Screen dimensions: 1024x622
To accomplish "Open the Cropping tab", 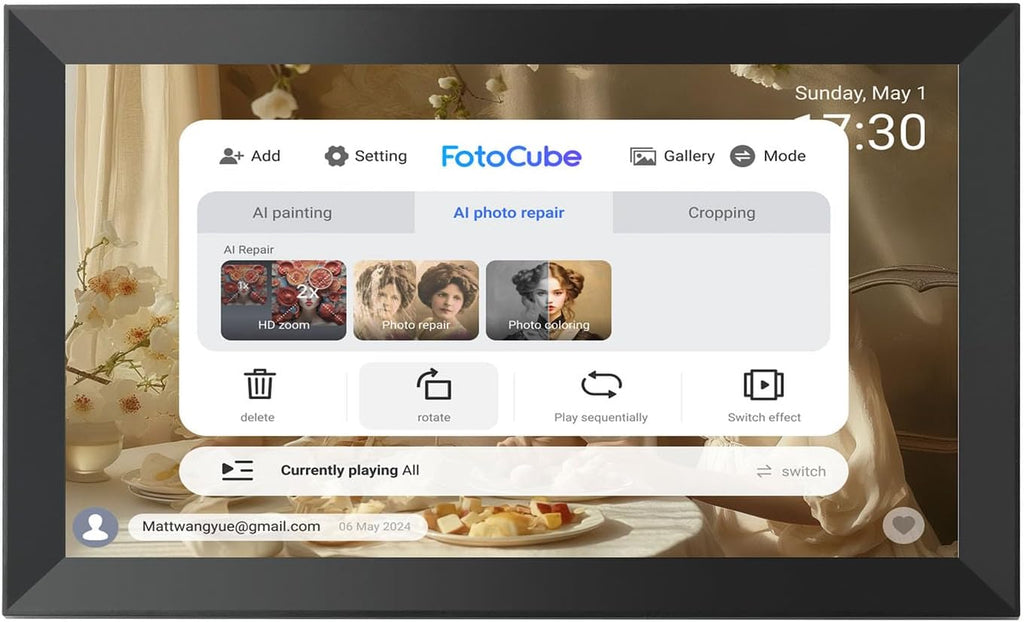I will click(722, 212).
